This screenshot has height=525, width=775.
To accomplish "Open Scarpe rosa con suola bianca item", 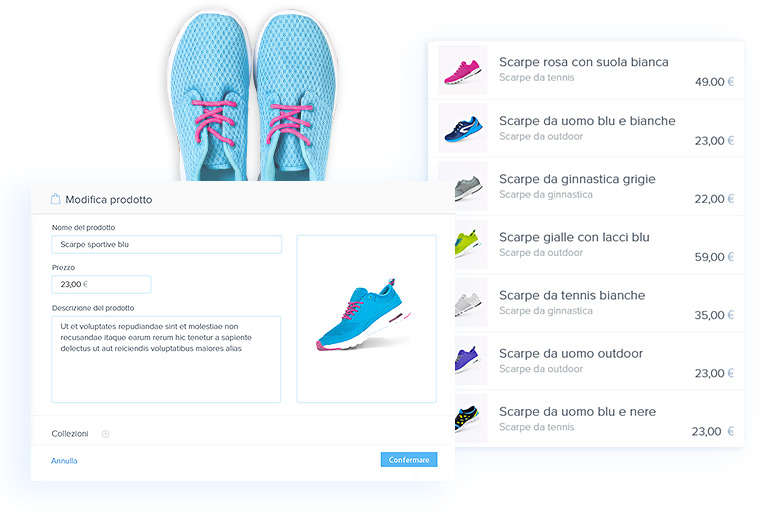I will coord(583,62).
